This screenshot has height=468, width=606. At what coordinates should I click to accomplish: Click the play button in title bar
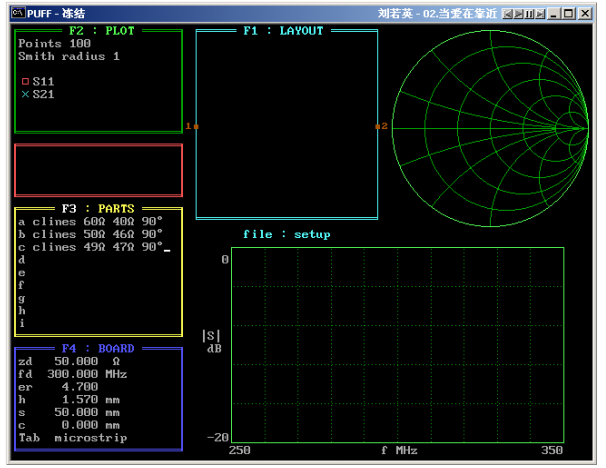(518, 14)
